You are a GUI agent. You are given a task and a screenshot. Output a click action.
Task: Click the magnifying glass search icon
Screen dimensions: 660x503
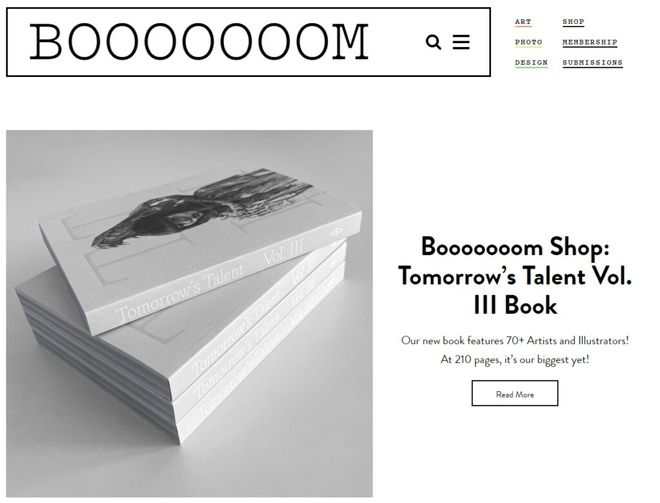(x=433, y=42)
